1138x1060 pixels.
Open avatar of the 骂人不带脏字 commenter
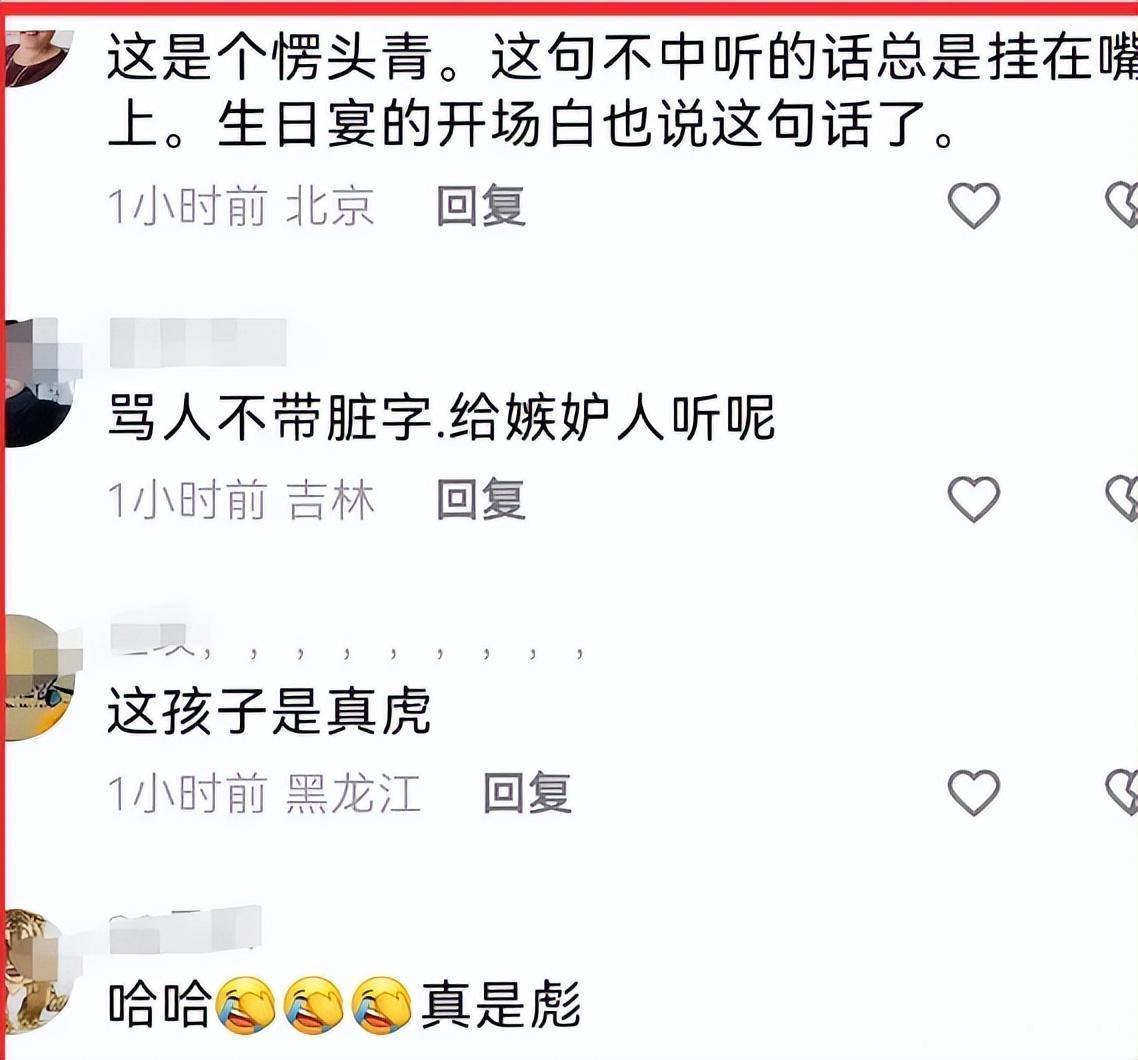tap(40, 382)
